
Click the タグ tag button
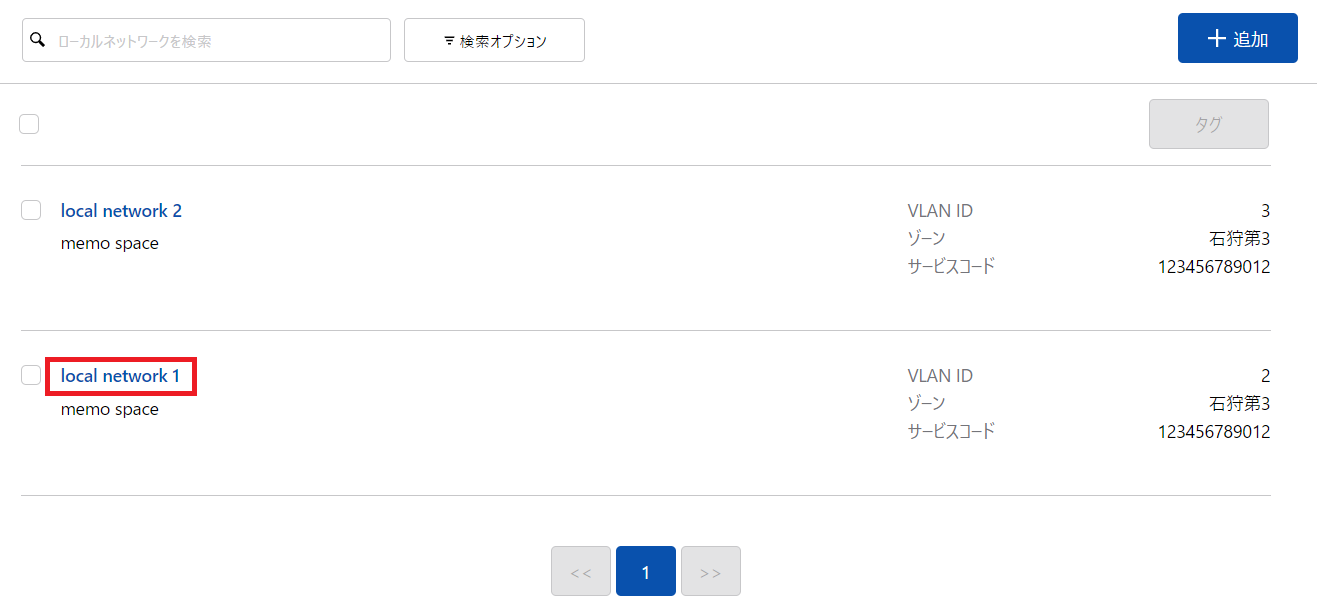pos(1209,124)
